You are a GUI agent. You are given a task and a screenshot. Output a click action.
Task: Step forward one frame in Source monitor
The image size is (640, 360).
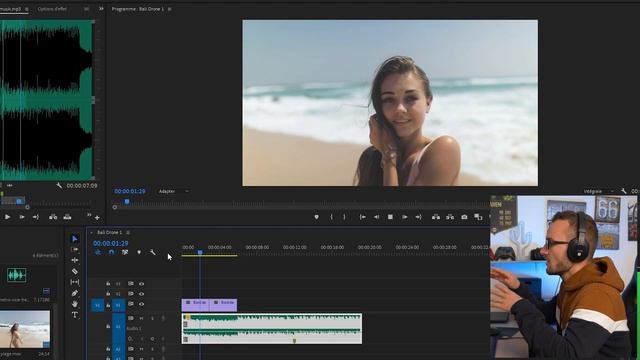pyautogui.click(x=22, y=217)
